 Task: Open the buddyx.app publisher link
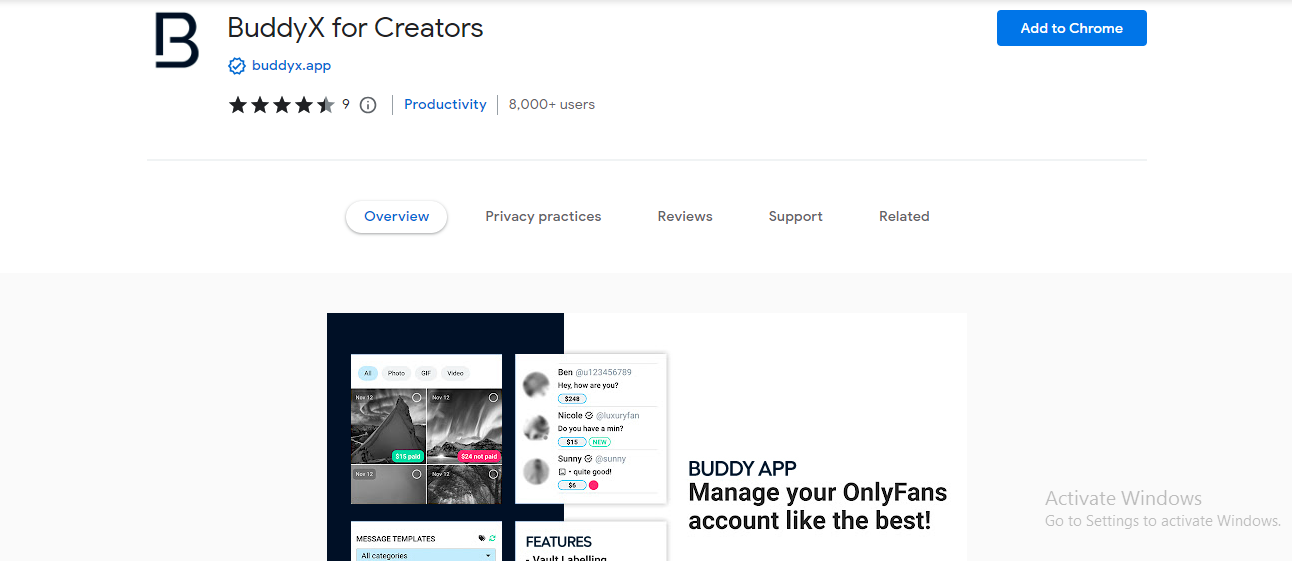[x=291, y=66]
